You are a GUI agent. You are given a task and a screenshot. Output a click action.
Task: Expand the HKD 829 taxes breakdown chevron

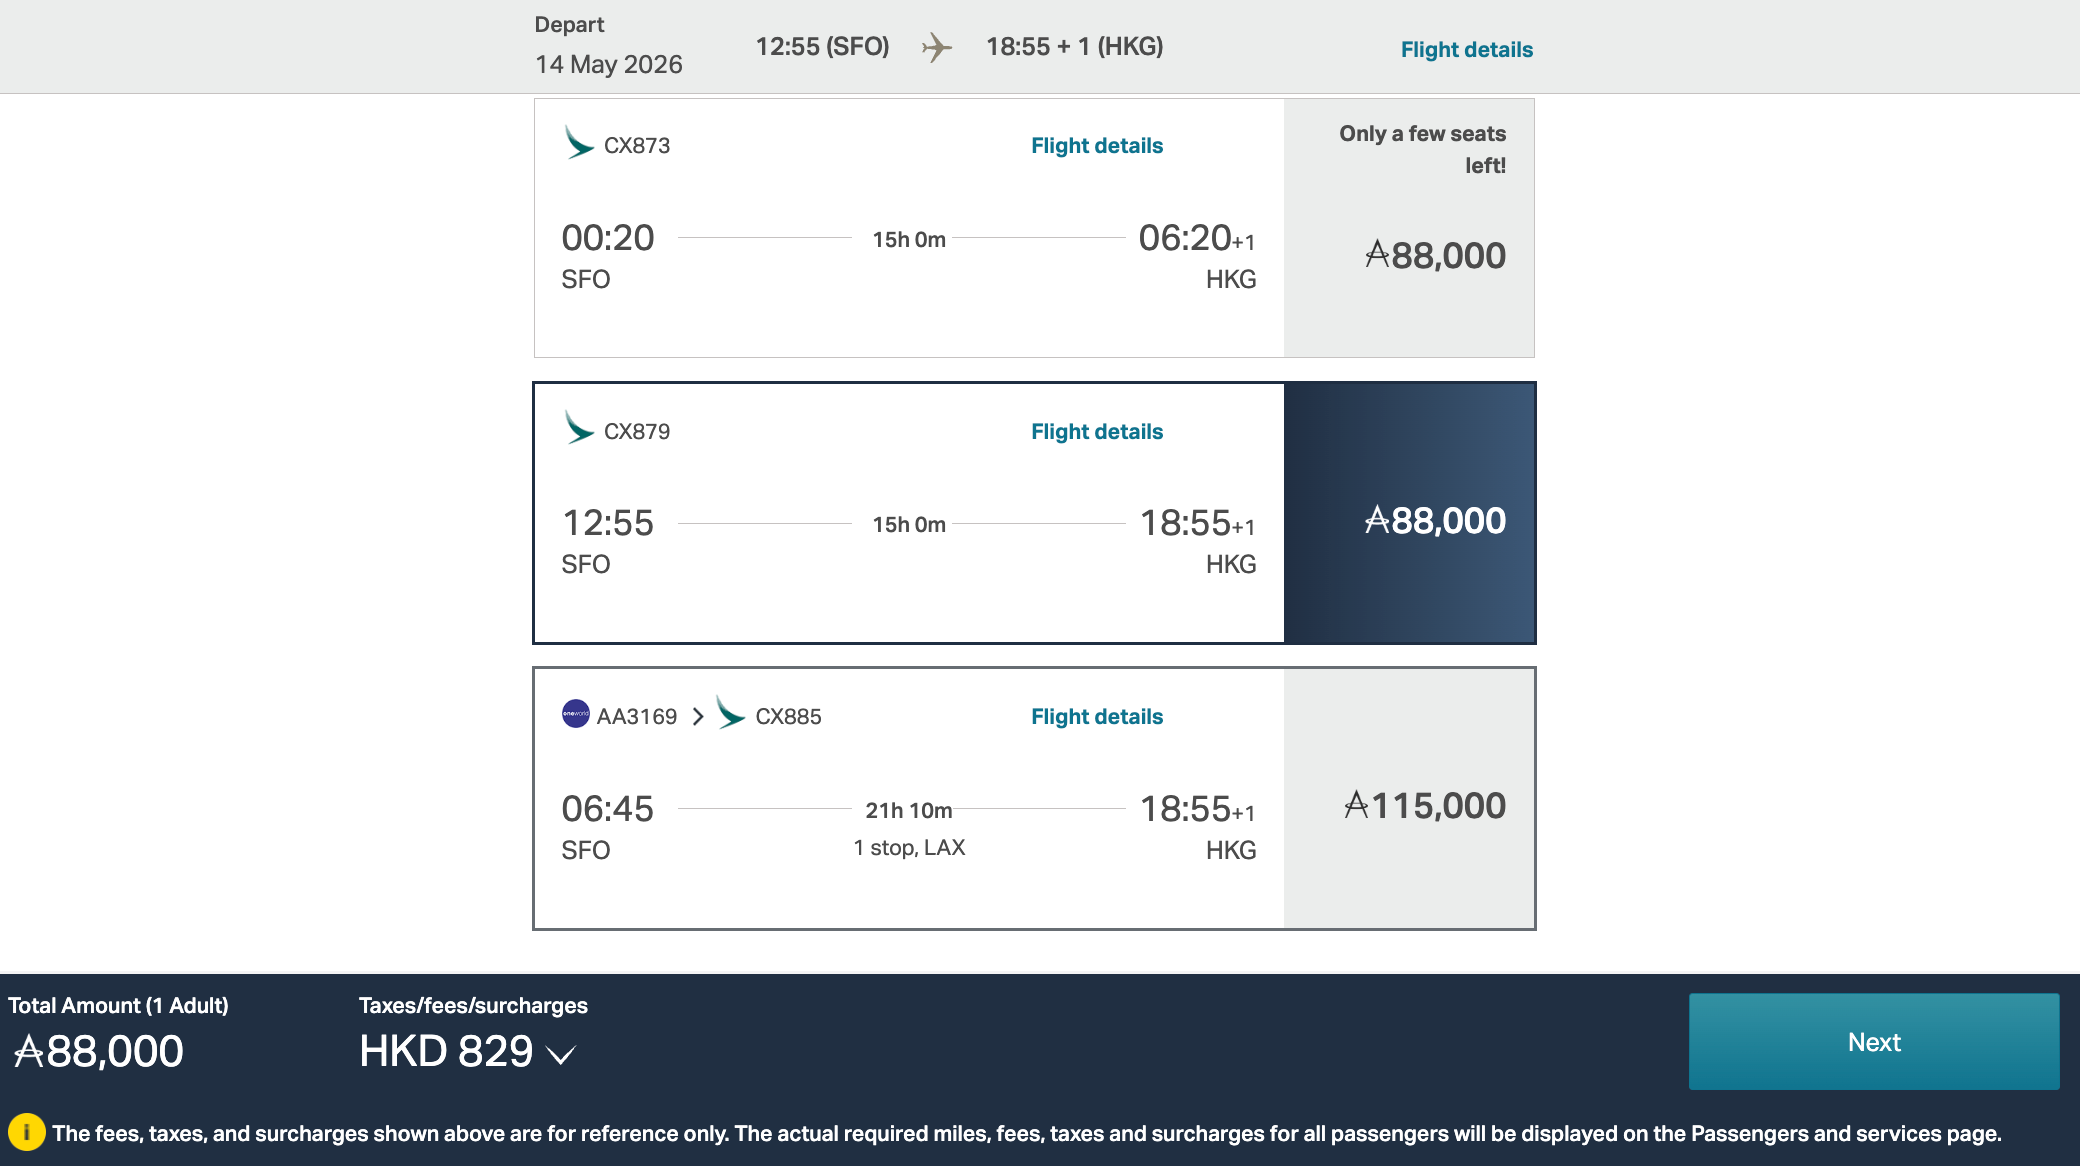[562, 1054]
